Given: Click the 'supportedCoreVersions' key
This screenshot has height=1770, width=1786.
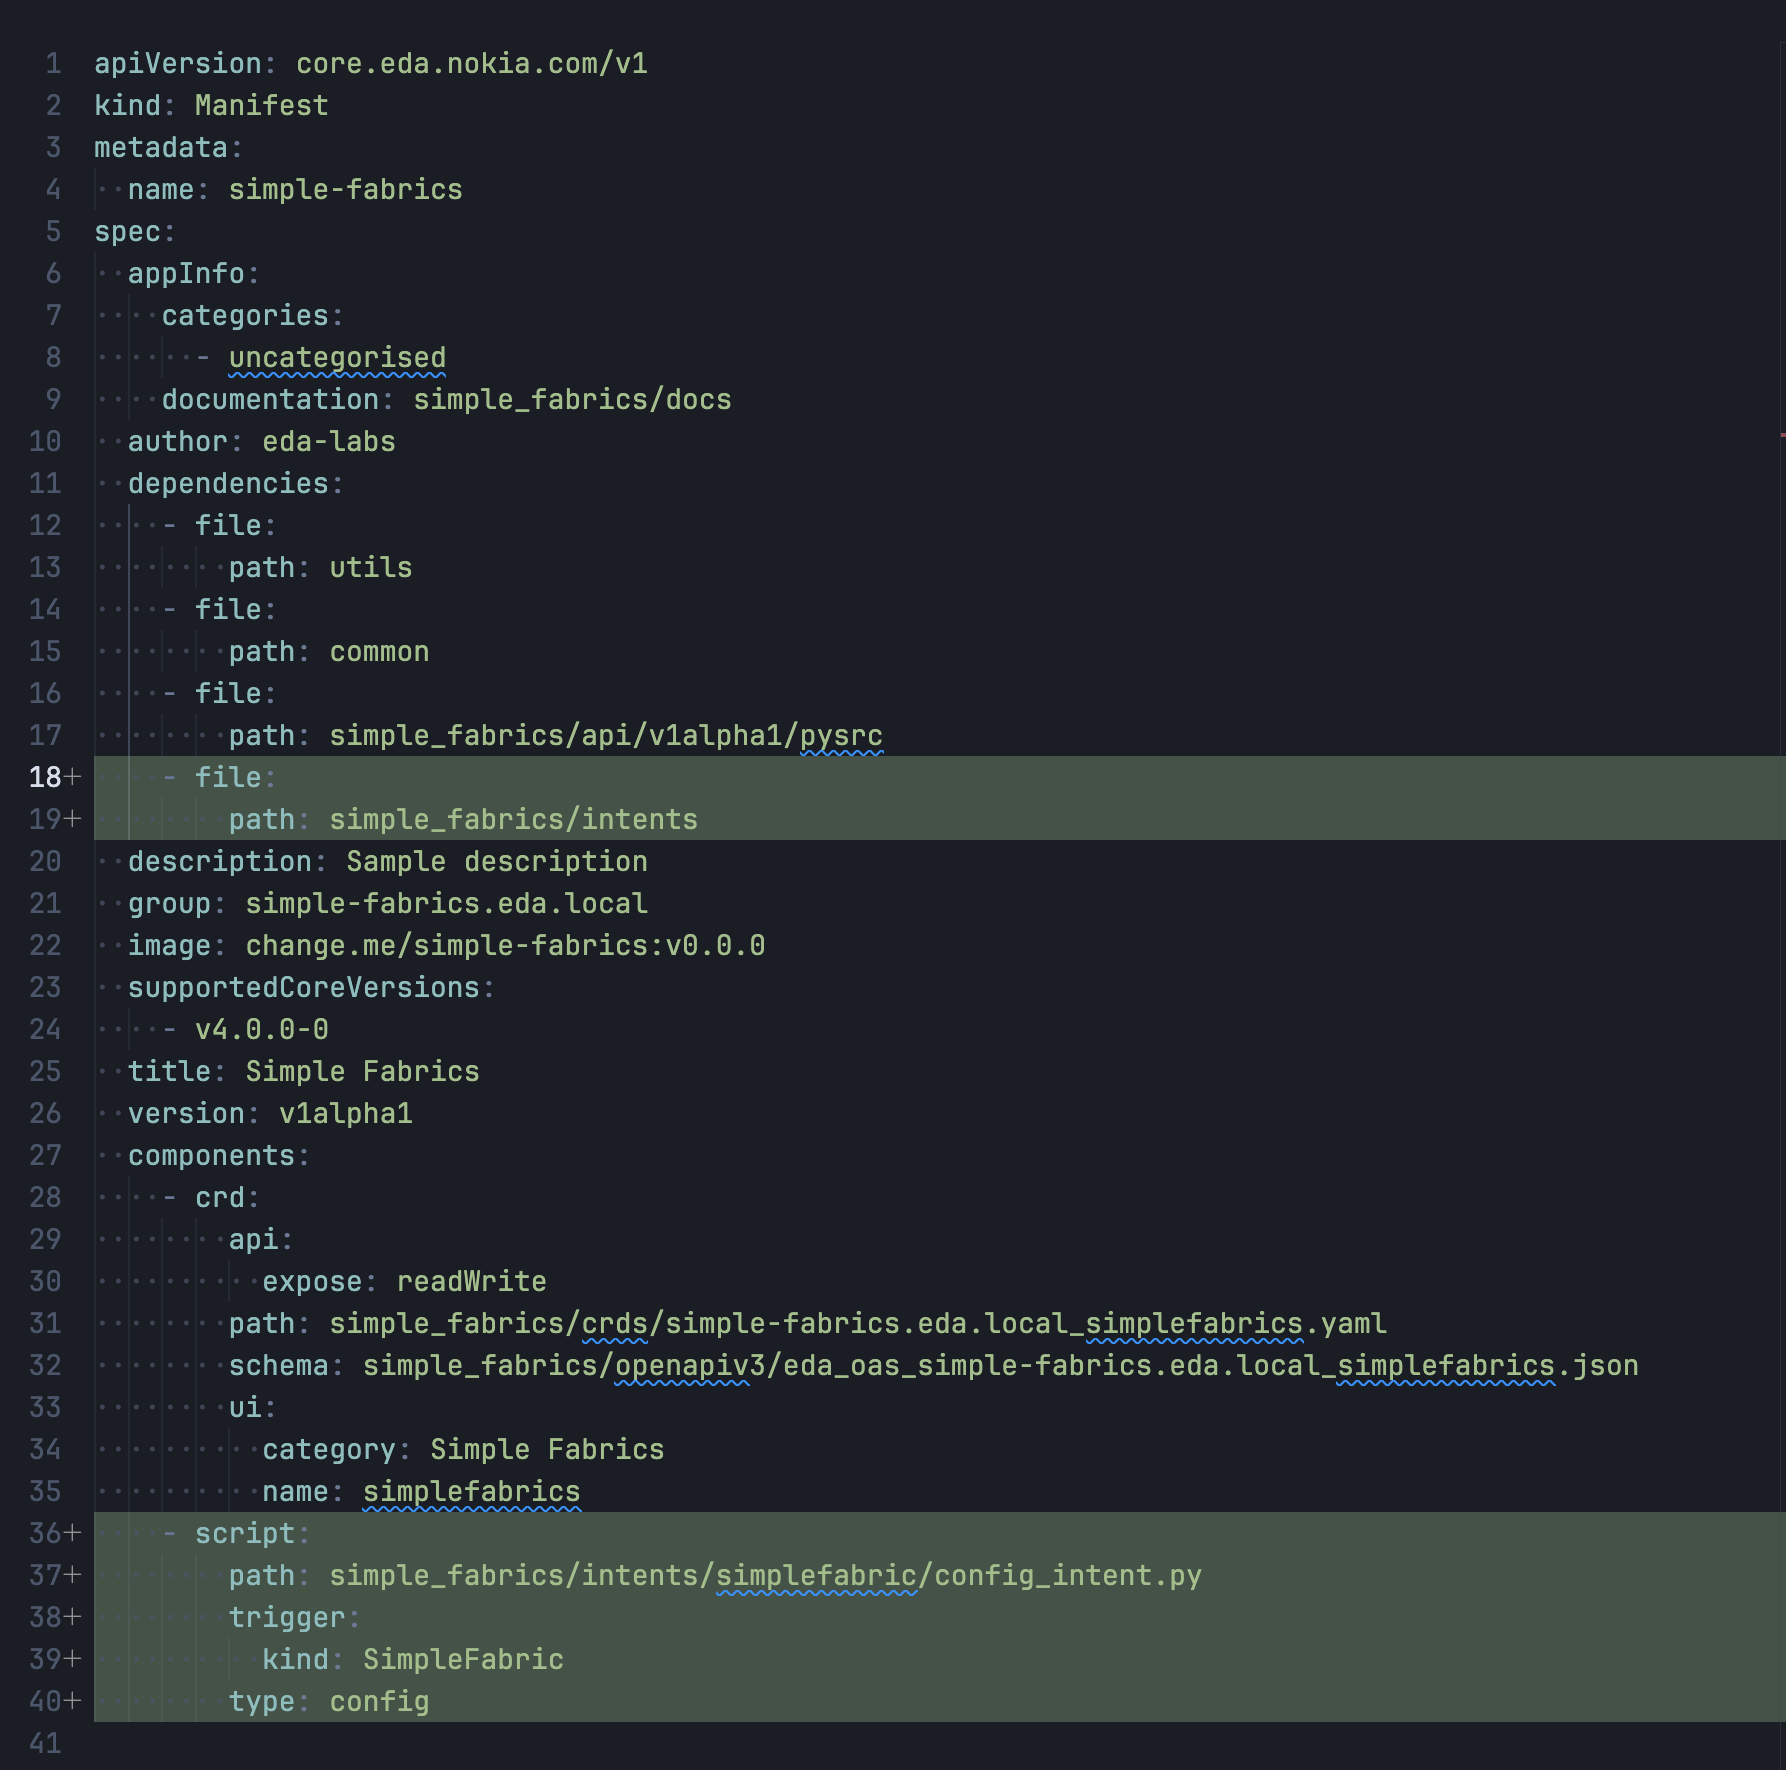Looking at the screenshot, I should point(304,987).
